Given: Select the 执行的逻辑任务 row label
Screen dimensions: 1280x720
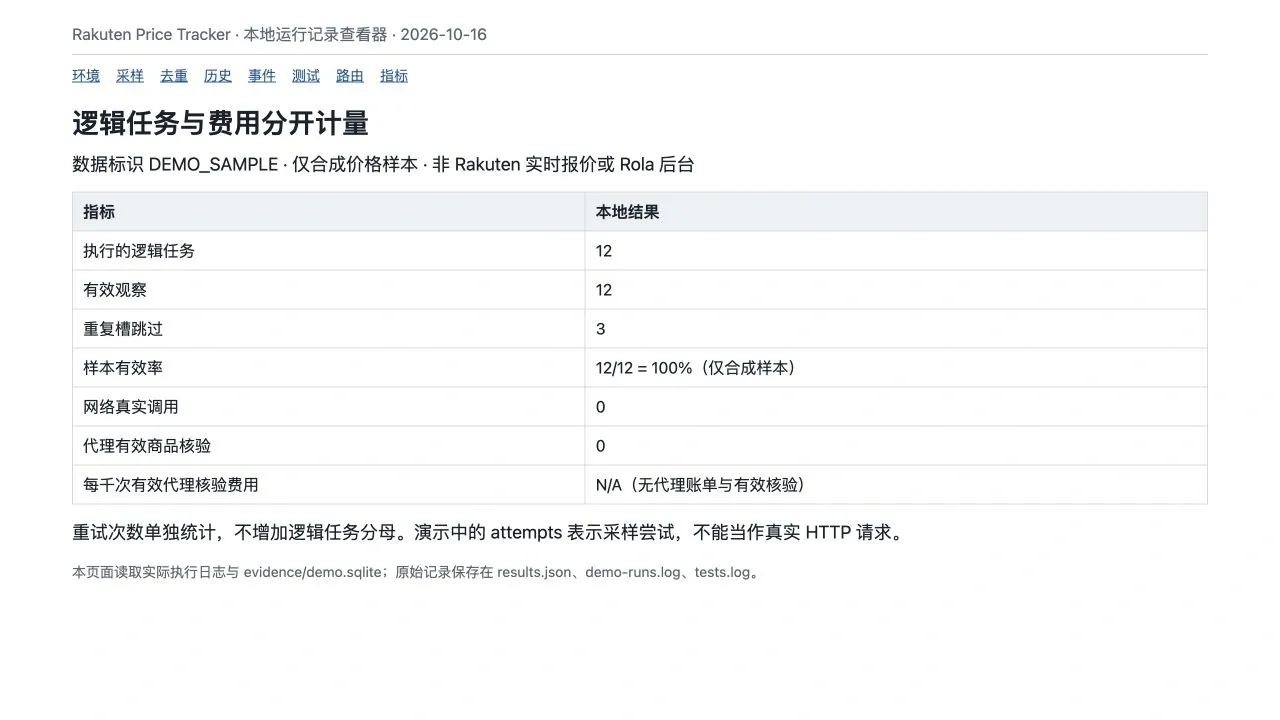Looking at the screenshot, I should (139, 251).
